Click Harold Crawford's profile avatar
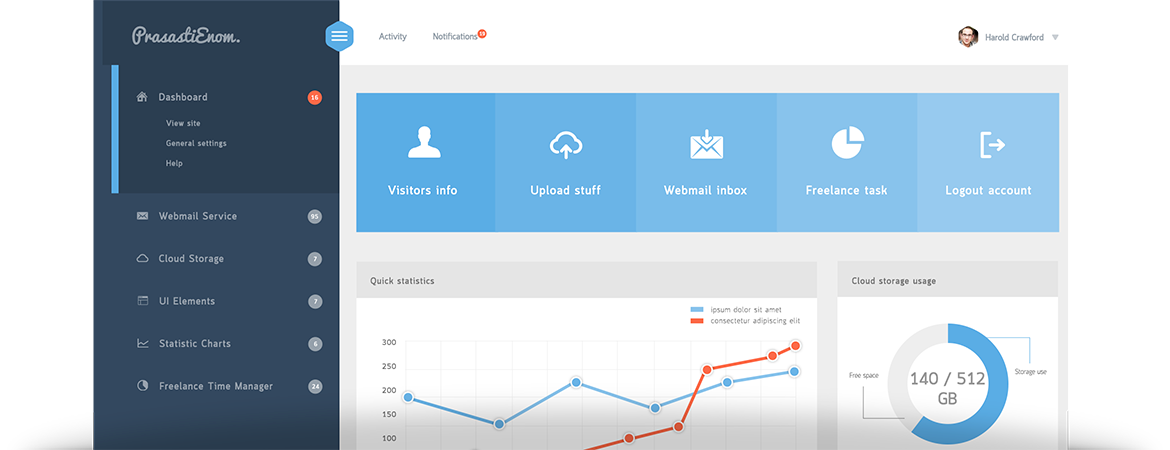The image size is (1170, 450). pos(967,37)
